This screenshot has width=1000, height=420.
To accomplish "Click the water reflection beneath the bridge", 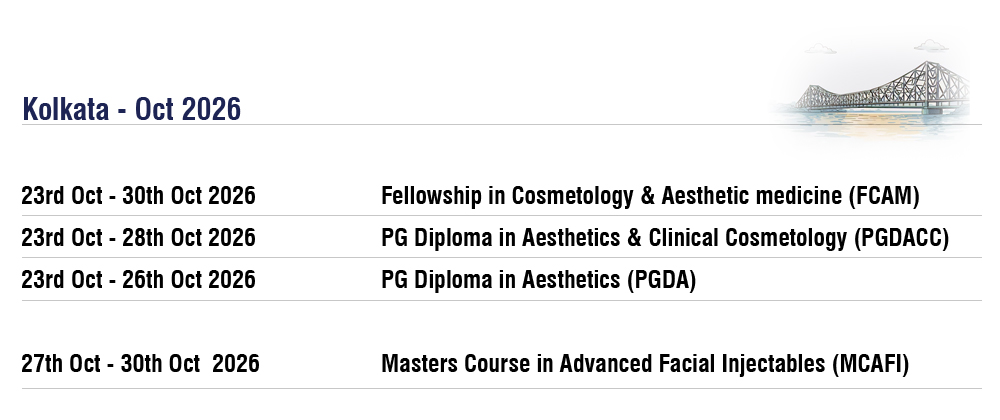I will click(x=874, y=122).
